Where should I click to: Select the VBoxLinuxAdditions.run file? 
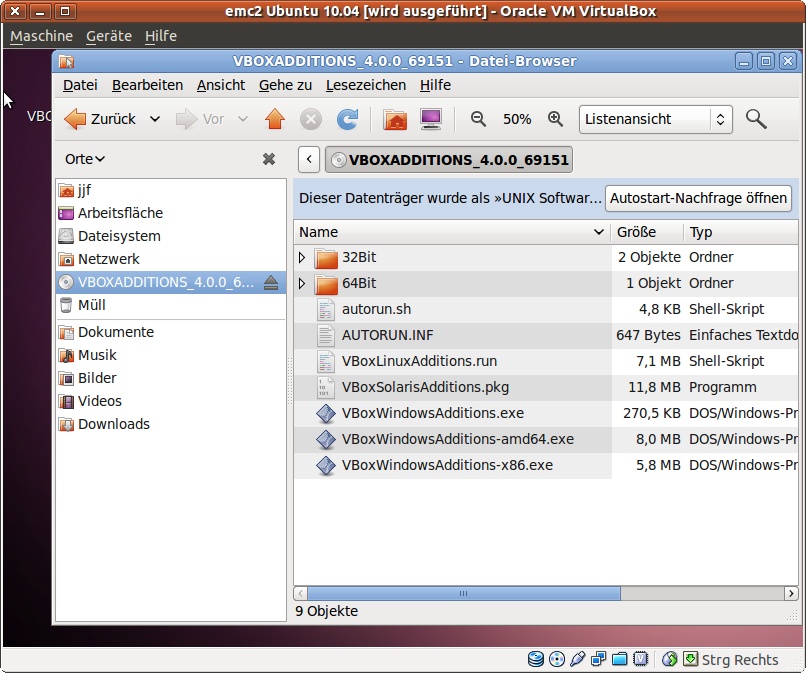coord(419,361)
